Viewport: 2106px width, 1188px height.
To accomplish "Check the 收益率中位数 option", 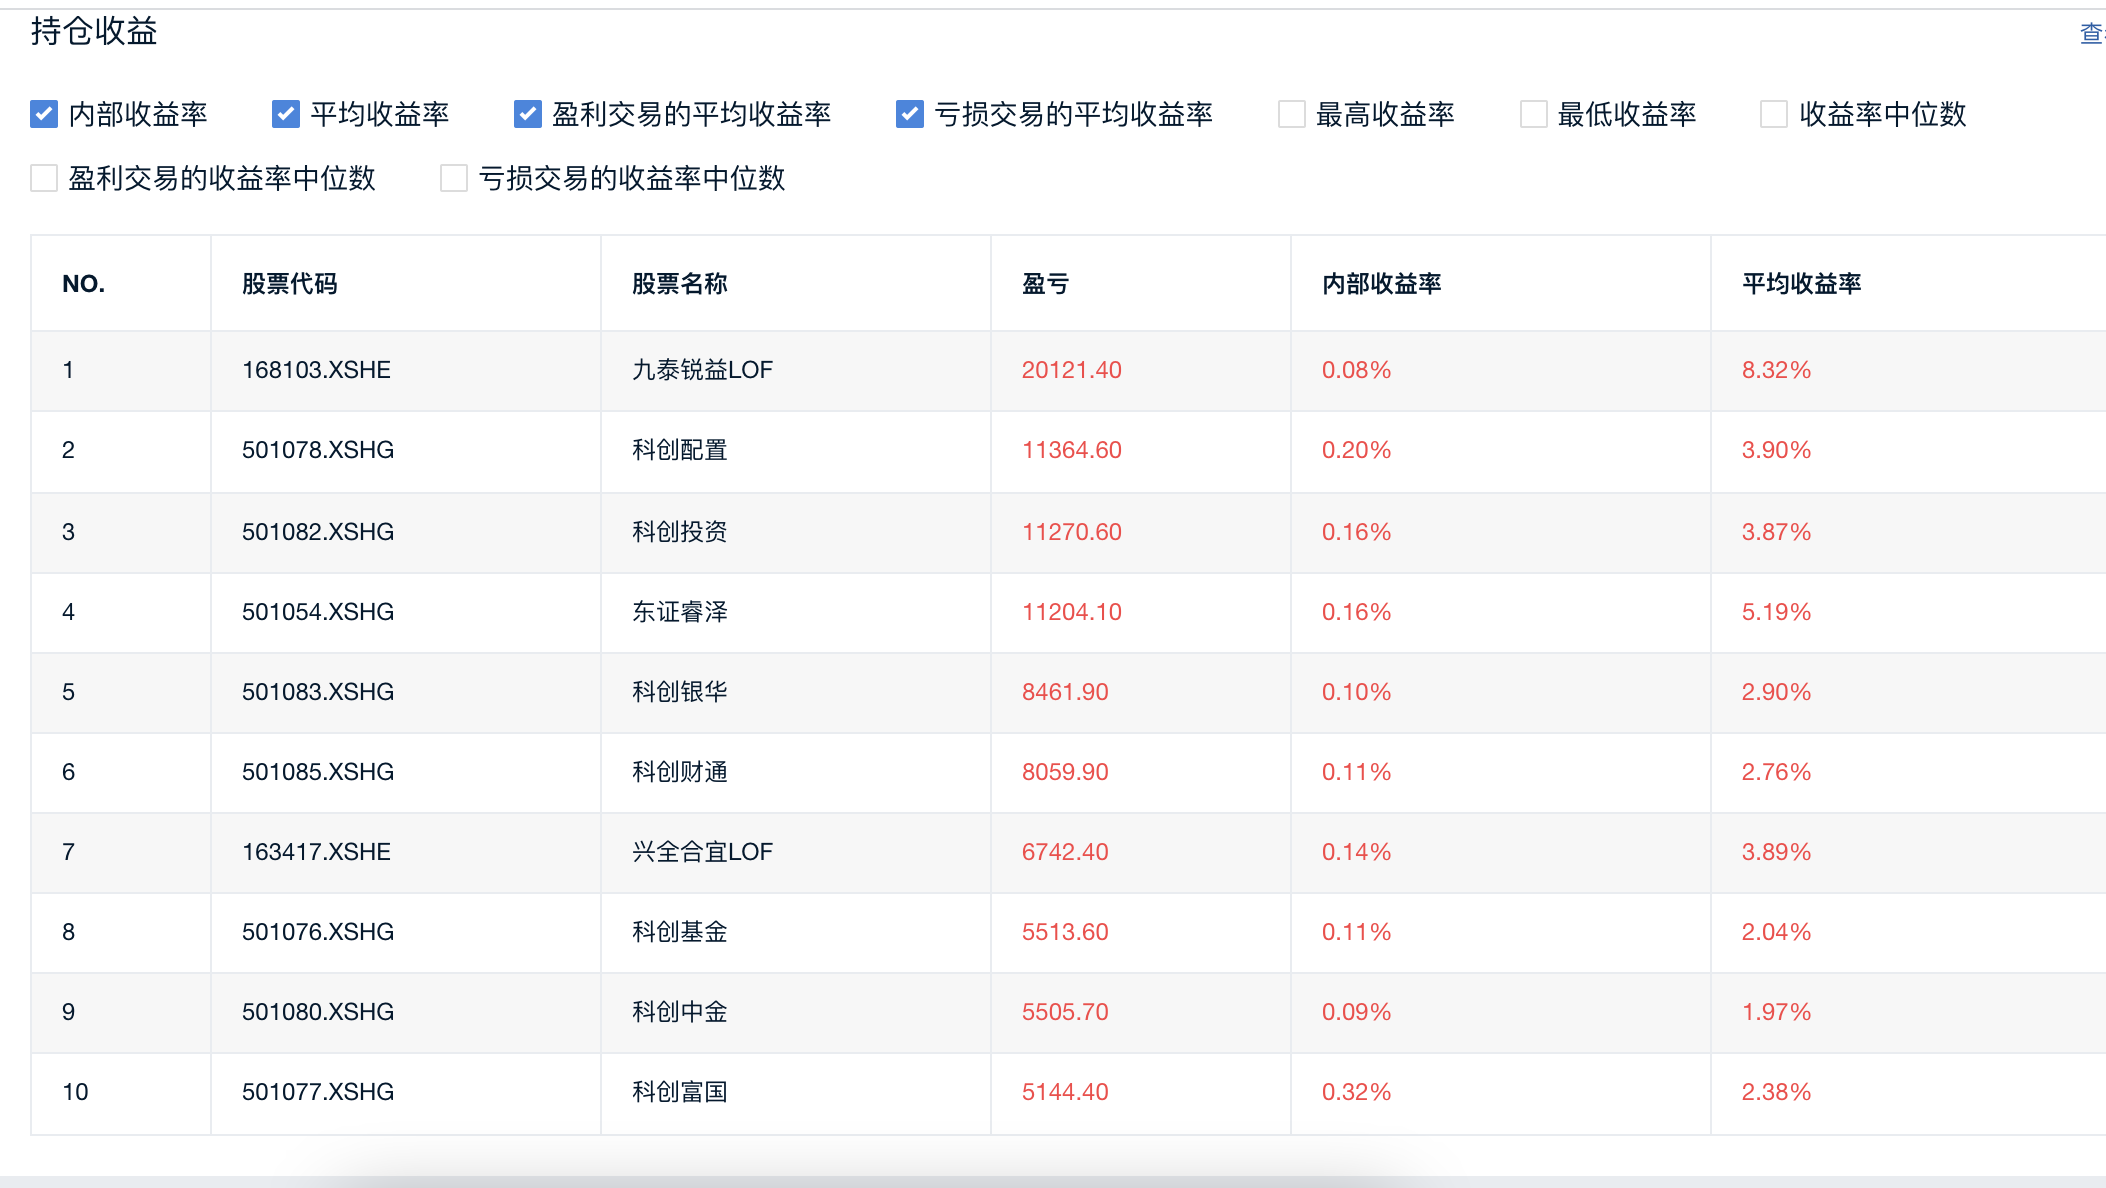I will 1774,114.
